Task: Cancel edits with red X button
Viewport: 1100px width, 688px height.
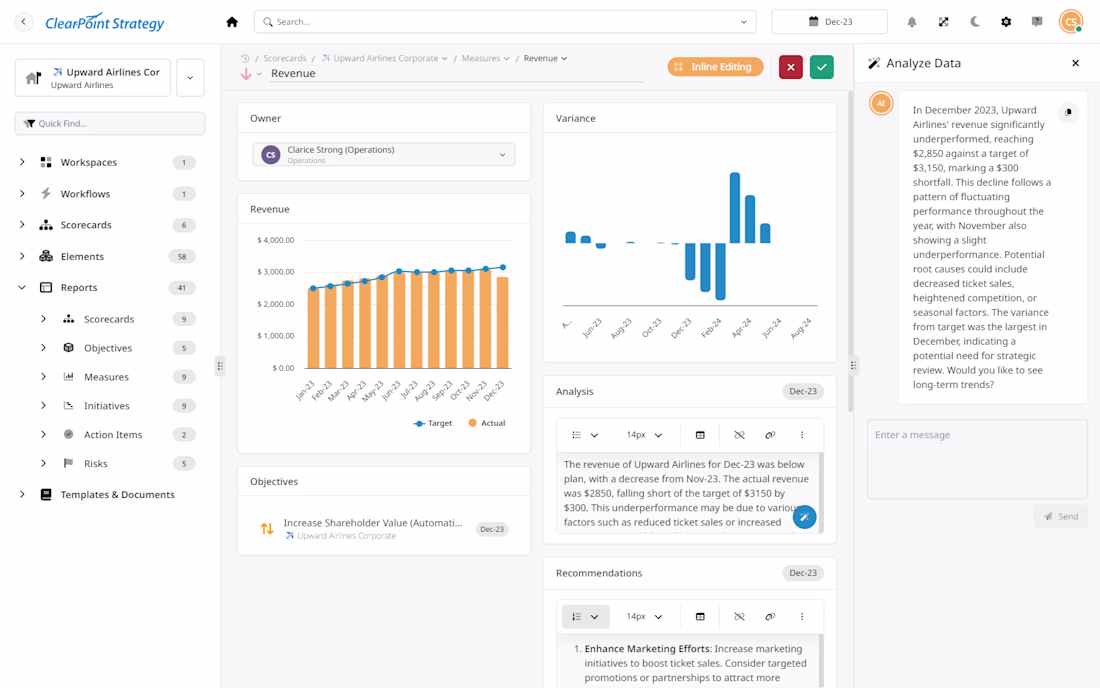Action: (791, 67)
